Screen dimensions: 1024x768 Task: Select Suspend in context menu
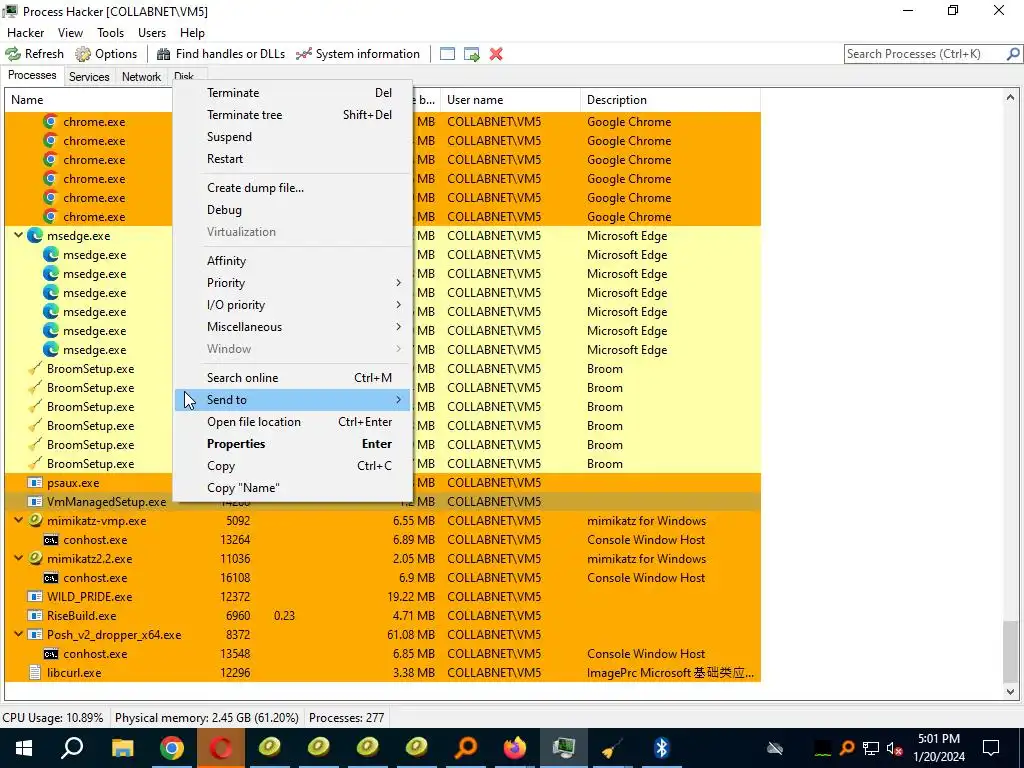point(293,137)
